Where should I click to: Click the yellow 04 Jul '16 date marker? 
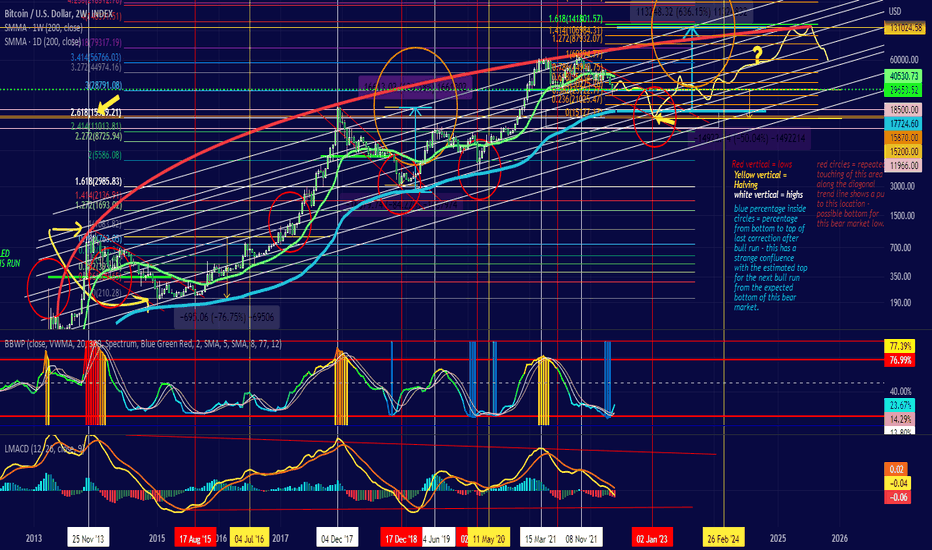(x=250, y=539)
